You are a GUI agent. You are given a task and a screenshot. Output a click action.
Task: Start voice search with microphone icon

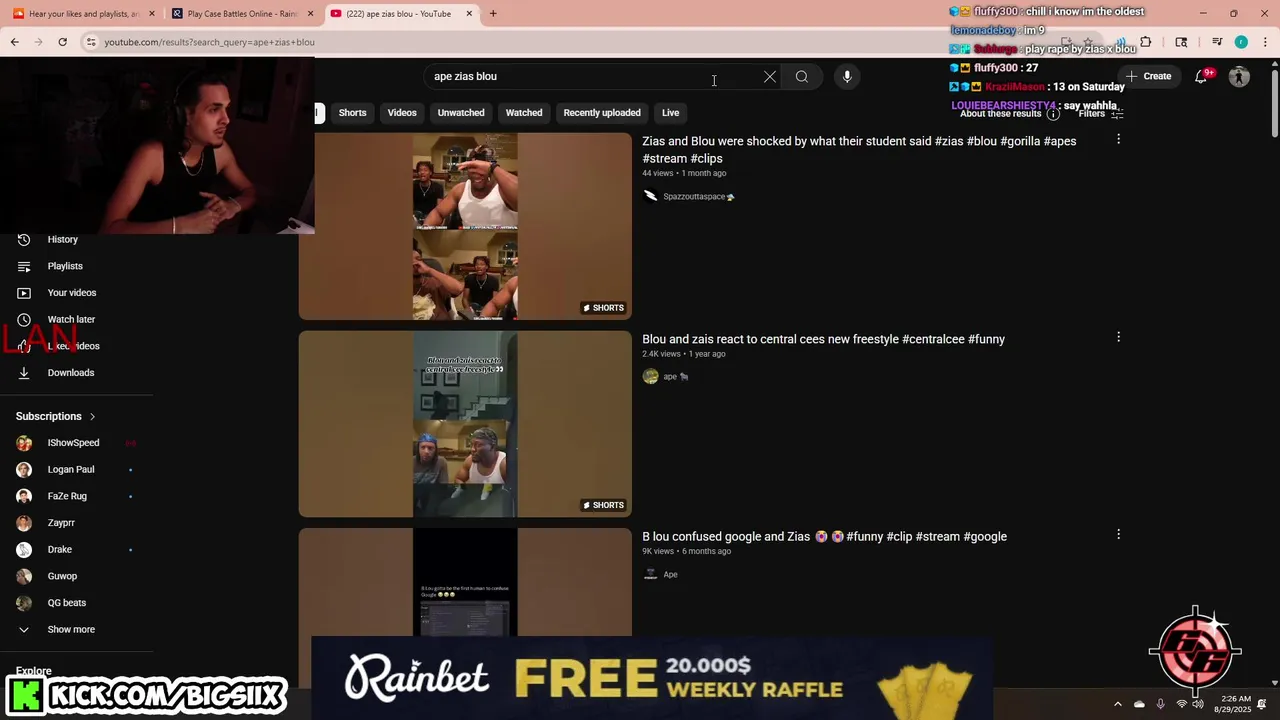[x=847, y=77]
